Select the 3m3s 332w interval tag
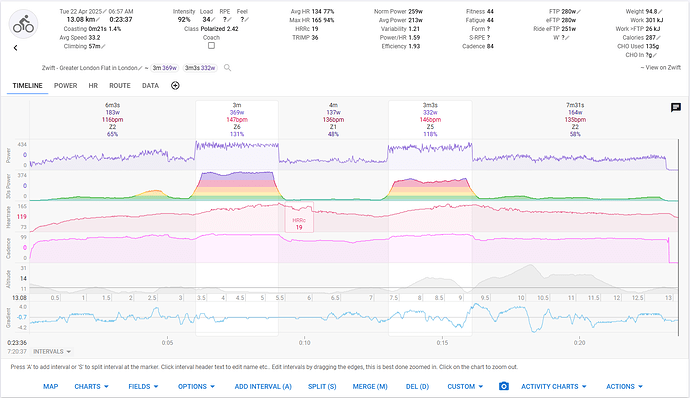The height and width of the screenshot is (398, 690). (200, 68)
